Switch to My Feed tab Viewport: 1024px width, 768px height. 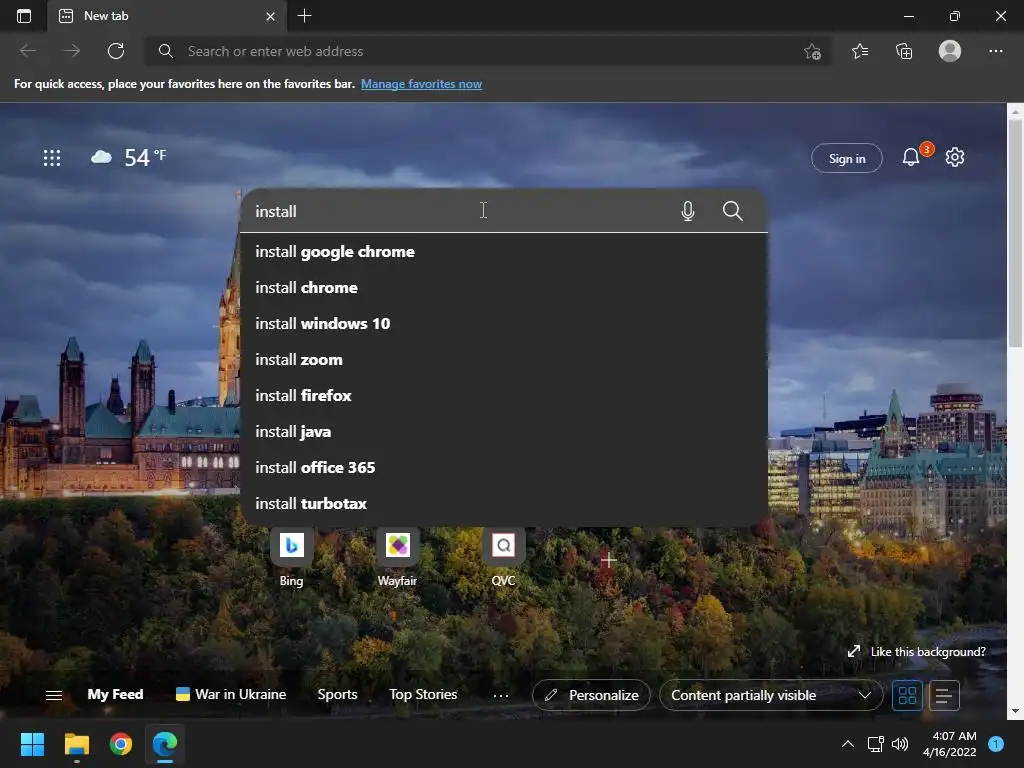tap(116, 695)
